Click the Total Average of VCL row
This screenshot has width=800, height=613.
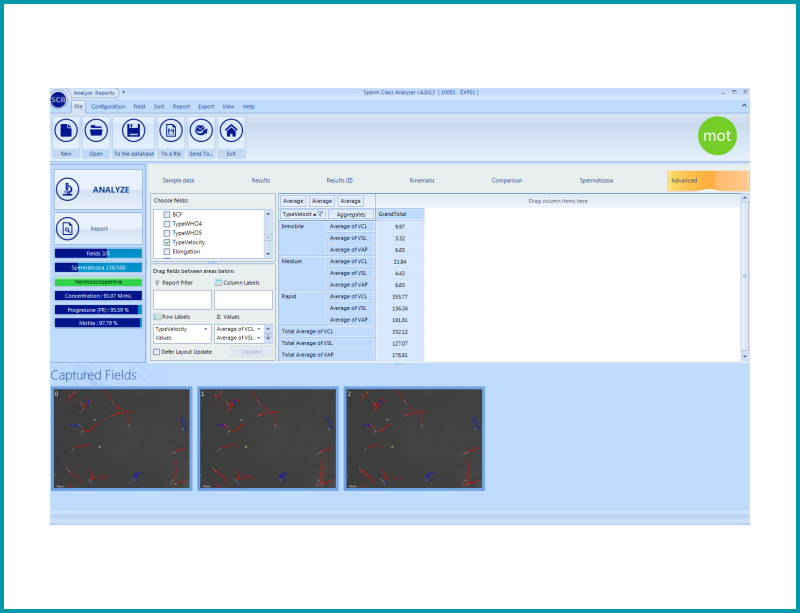point(327,332)
